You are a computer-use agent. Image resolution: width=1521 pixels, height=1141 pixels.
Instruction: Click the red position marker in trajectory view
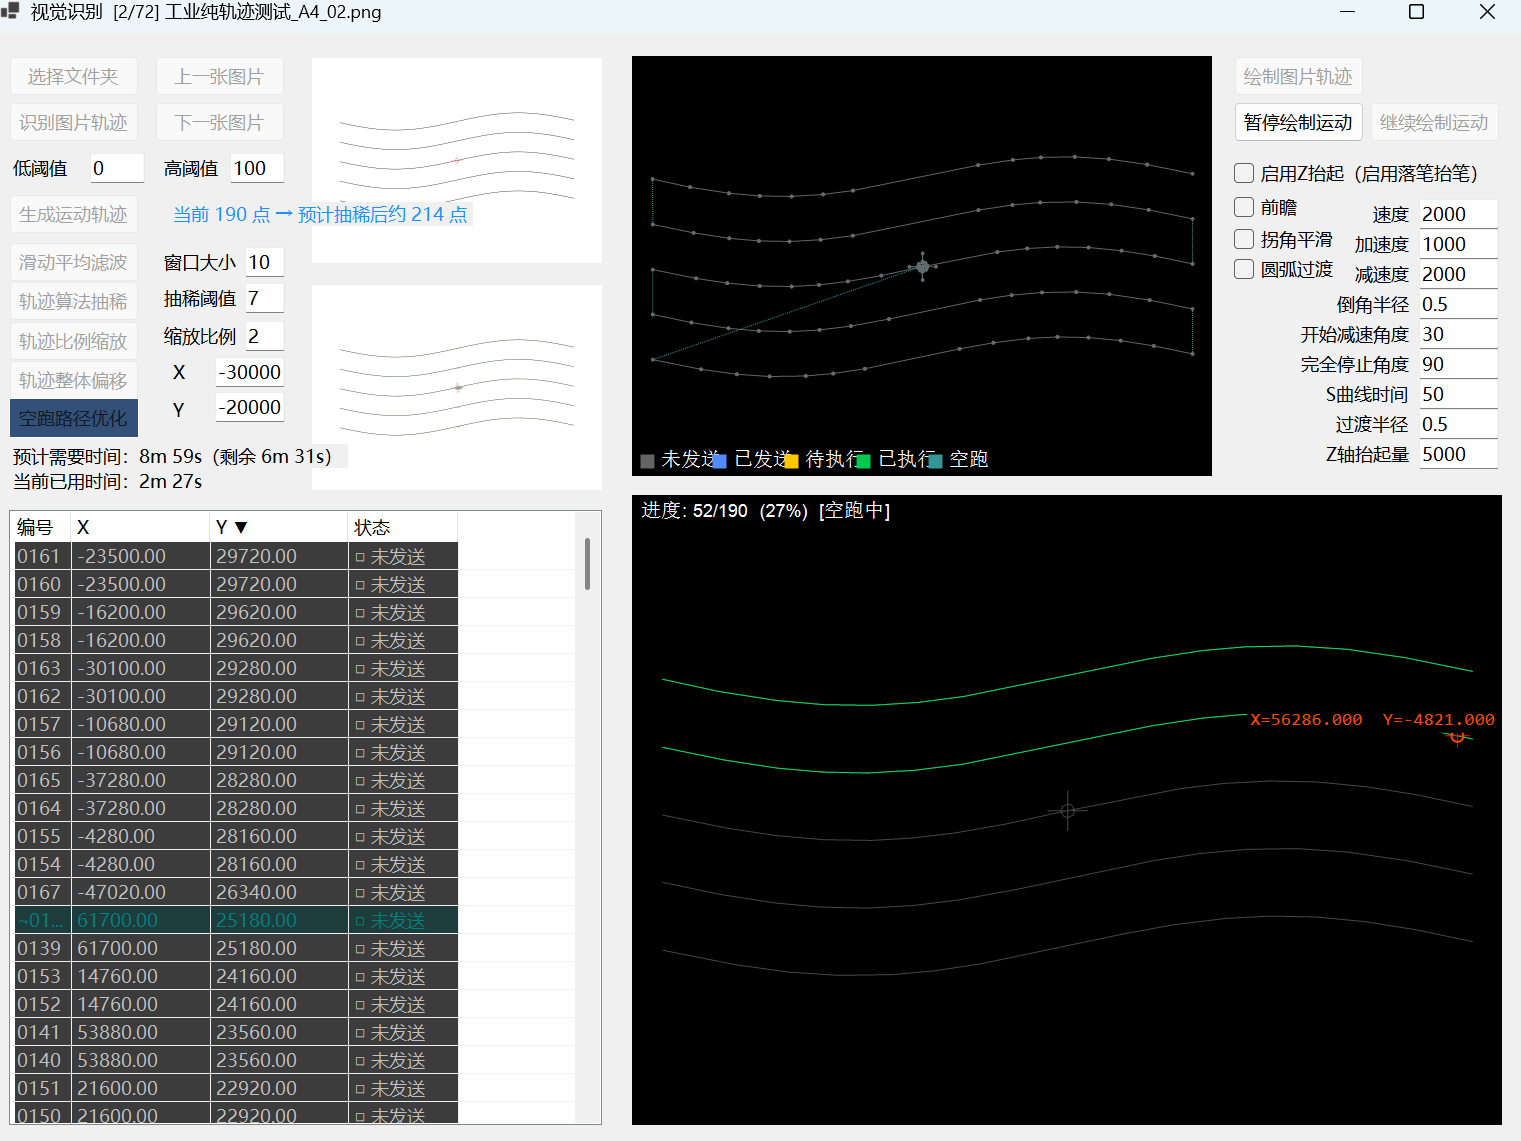point(1457,738)
